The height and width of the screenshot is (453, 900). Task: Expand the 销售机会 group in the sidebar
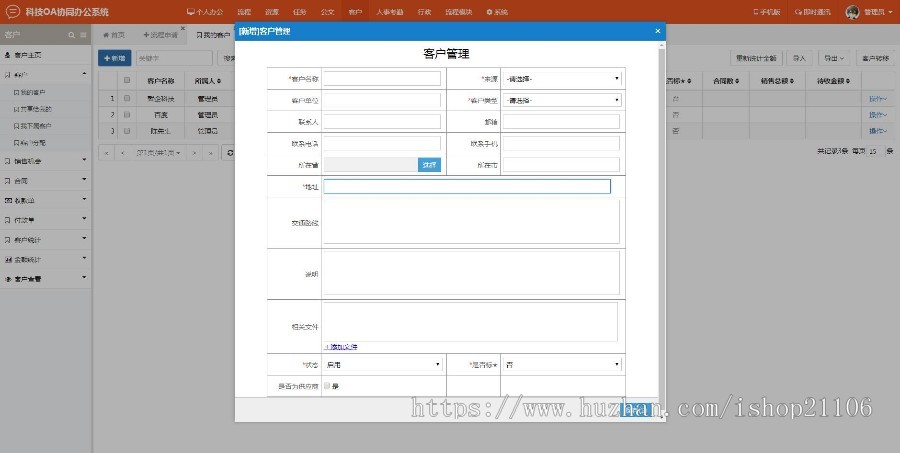pyautogui.click(x=45, y=161)
